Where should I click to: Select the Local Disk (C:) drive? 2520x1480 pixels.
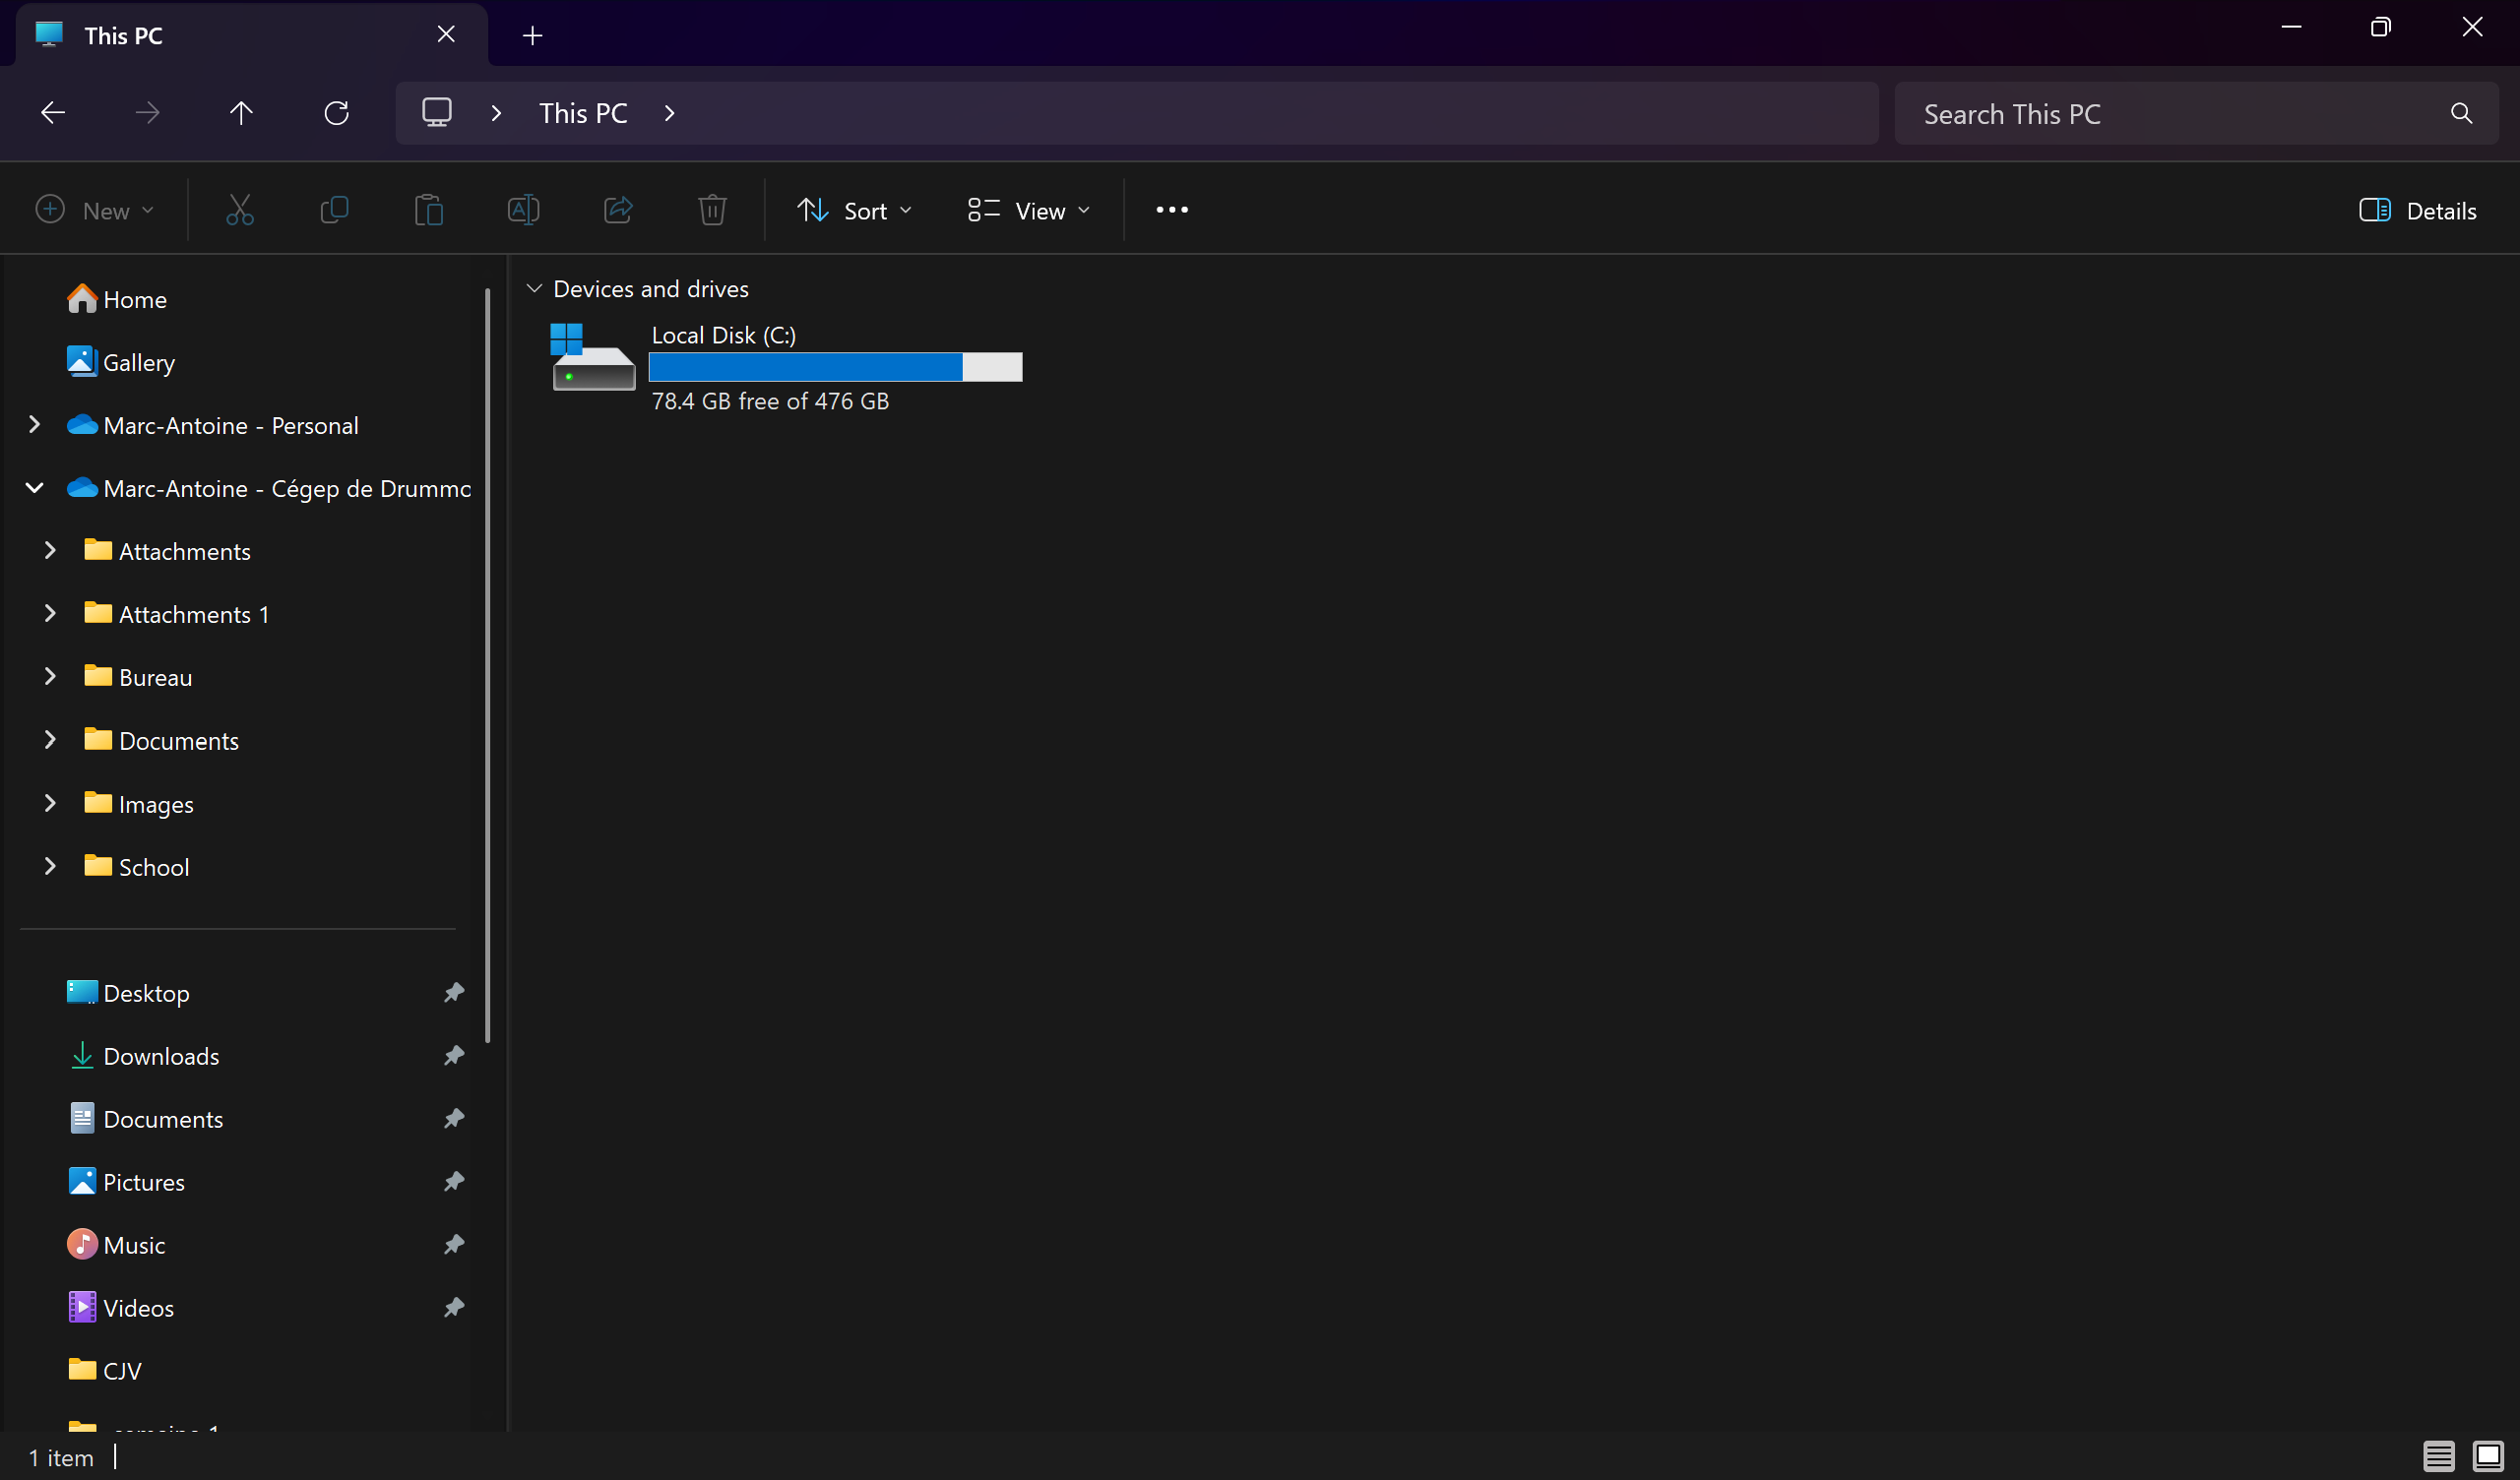pyautogui.click(x=723, y=336)
